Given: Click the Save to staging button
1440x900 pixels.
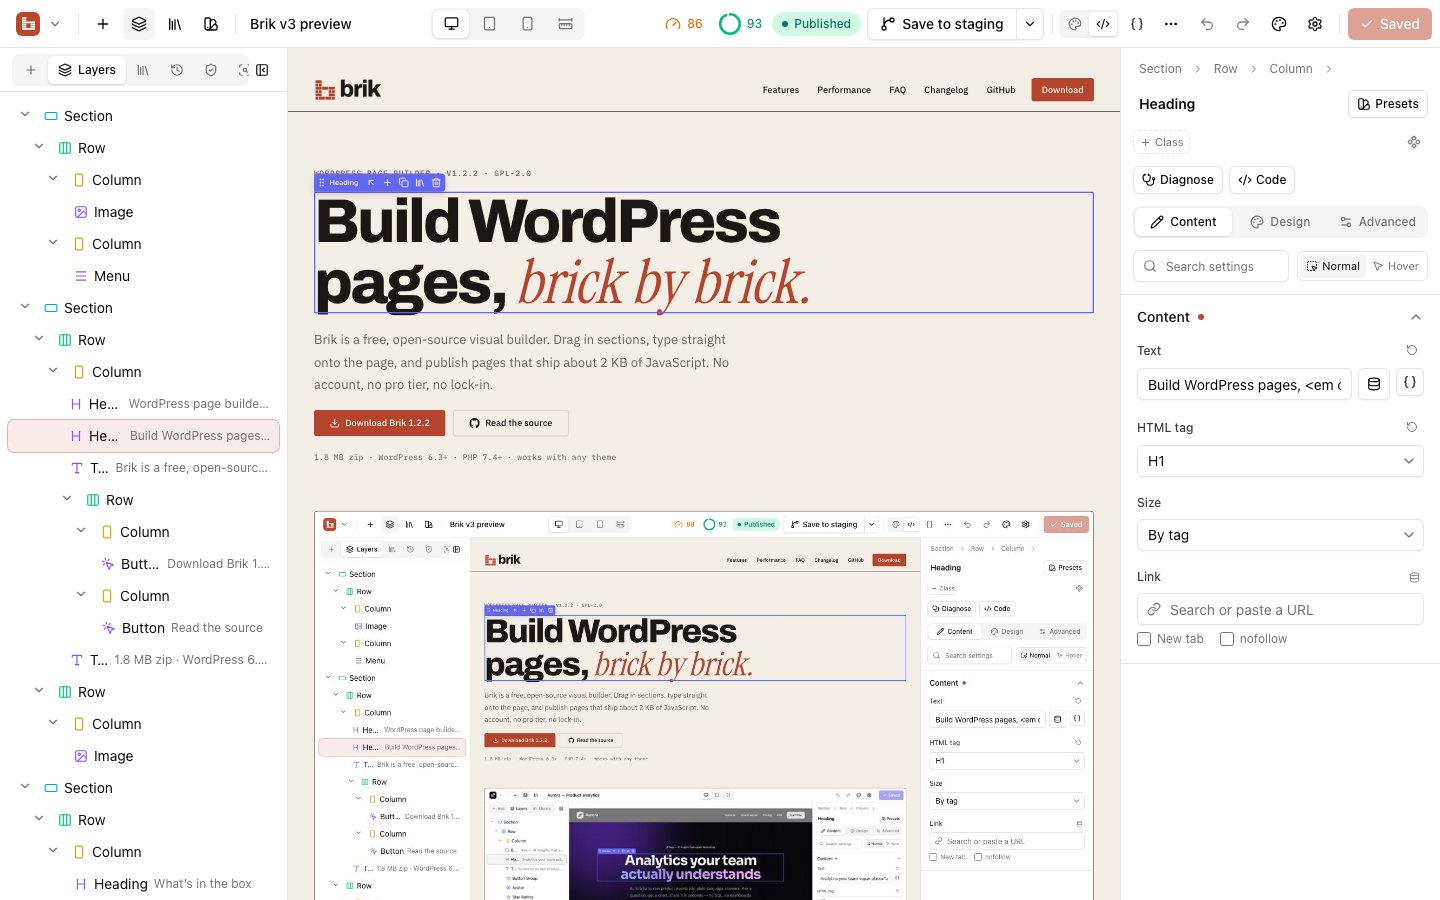Looking at the screenshot, I should pyautogui.click(x=942, y=24).
